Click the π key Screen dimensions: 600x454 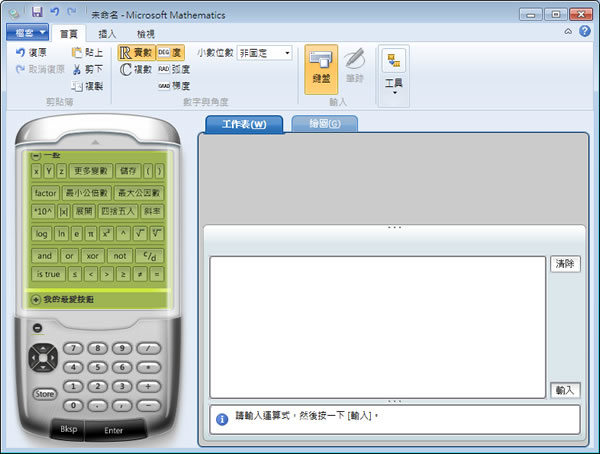(x=91, y=234)
